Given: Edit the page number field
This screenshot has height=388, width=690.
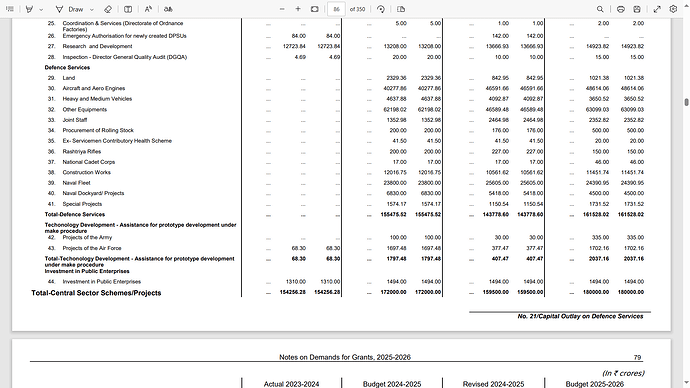Looking at the screenshot, I should click(337, 9).
